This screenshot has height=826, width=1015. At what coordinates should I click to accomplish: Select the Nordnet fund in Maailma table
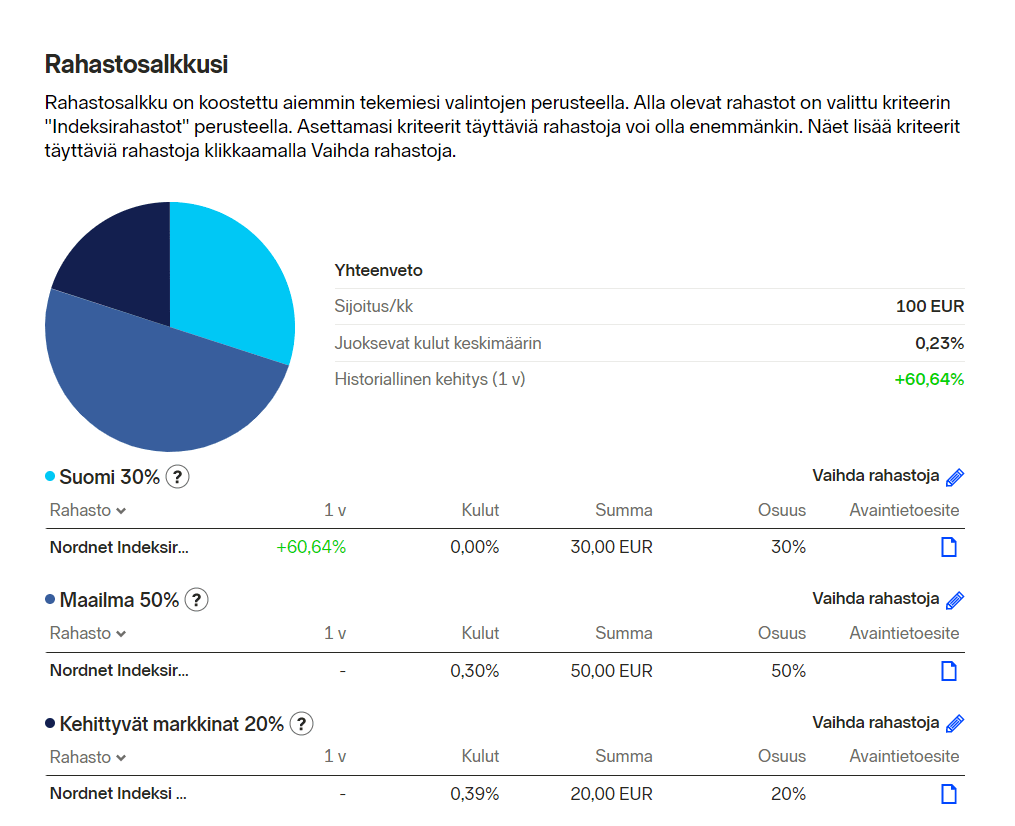coord(119,670)
